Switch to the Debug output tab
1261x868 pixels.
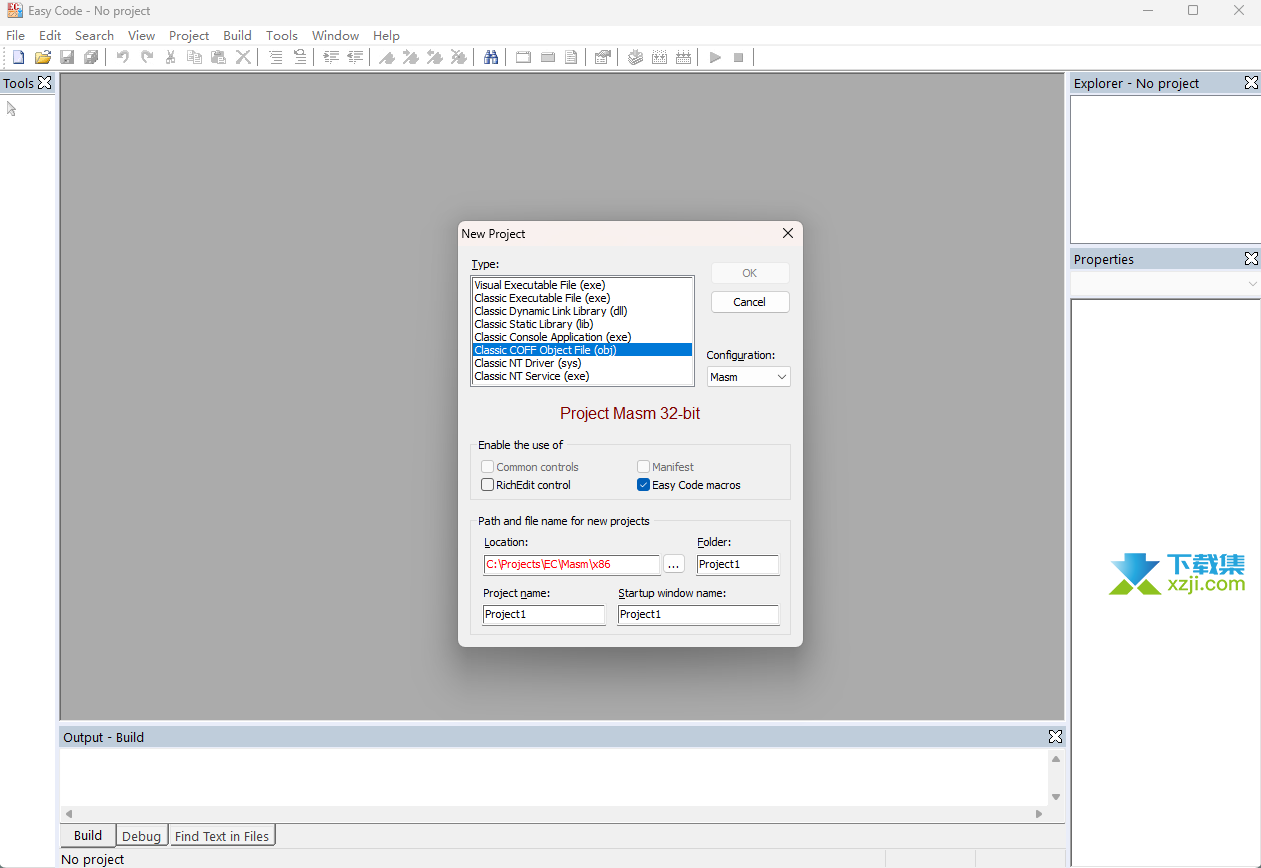[141, 836]
